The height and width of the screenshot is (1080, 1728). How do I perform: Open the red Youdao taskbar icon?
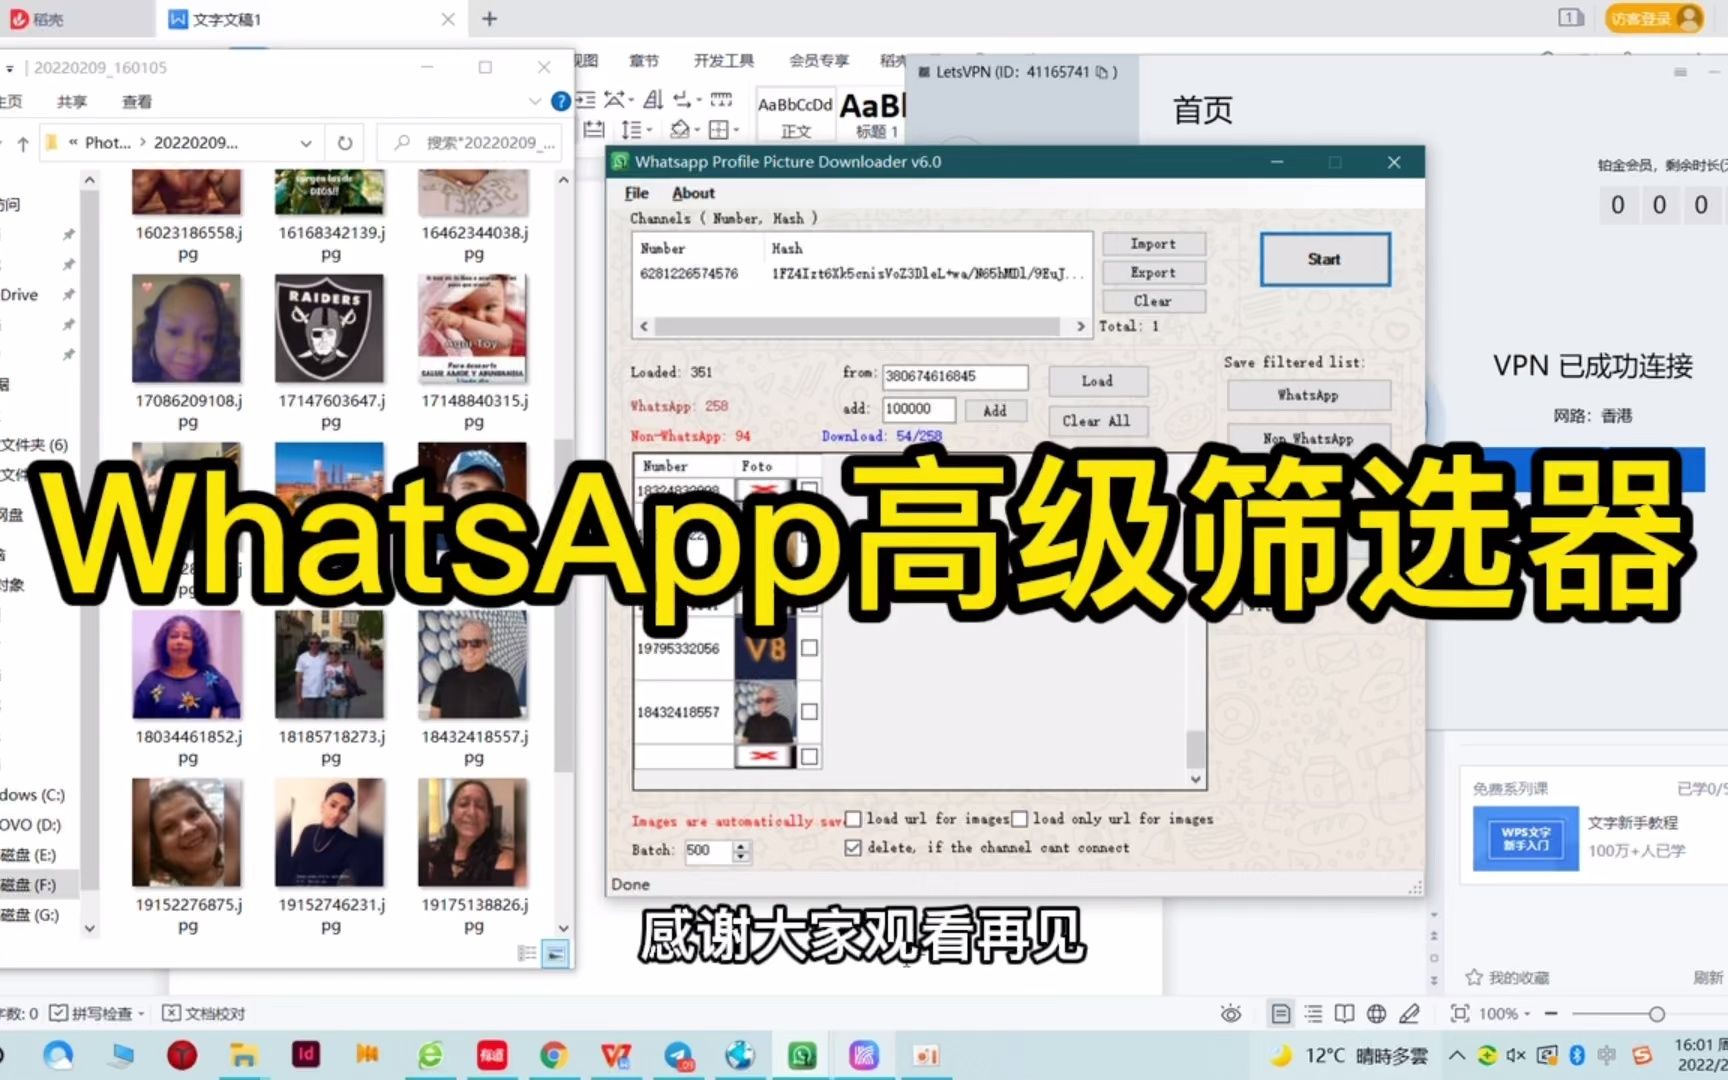[491, 1055]
